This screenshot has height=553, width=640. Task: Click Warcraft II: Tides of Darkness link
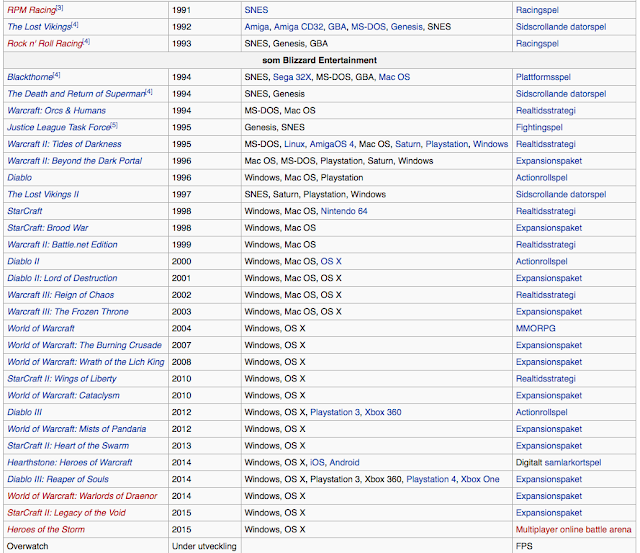click(64, 144)
